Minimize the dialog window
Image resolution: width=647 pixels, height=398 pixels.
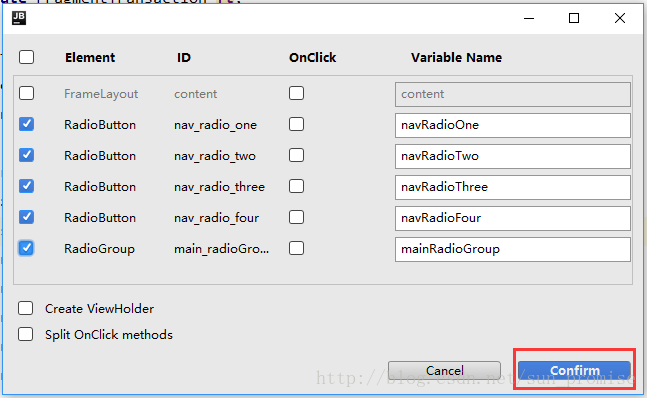(529, 18)
